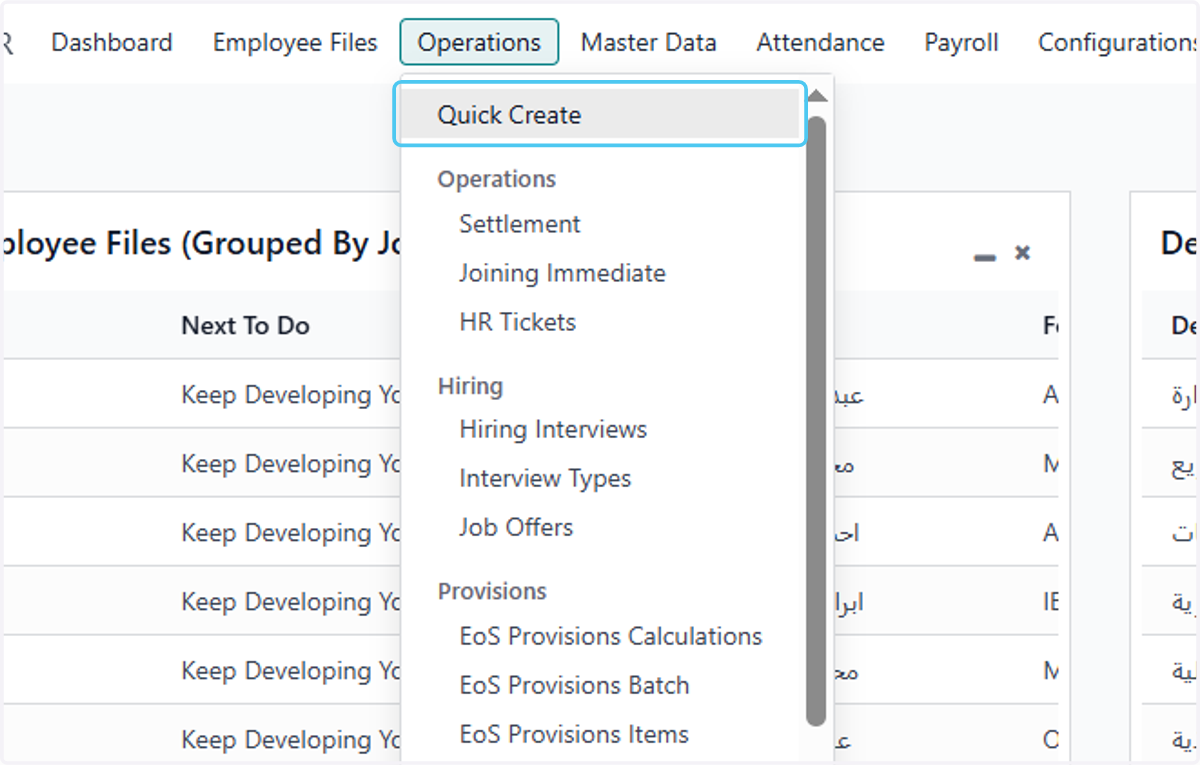Click the Employee Files (Grouped By) panel title
The height and width of the screenshot is (765, 1200).
click(x=201, y=243)
